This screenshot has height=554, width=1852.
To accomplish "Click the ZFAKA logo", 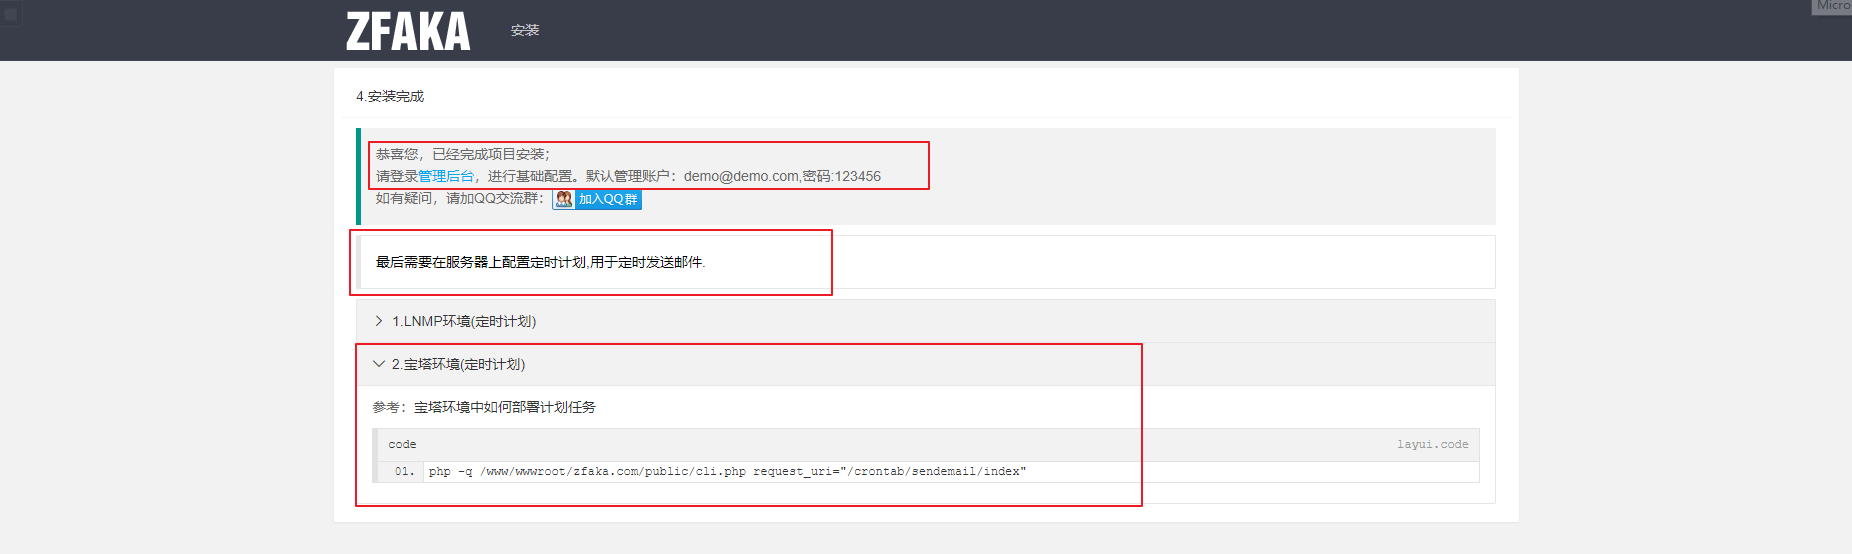I will (408, 31).
